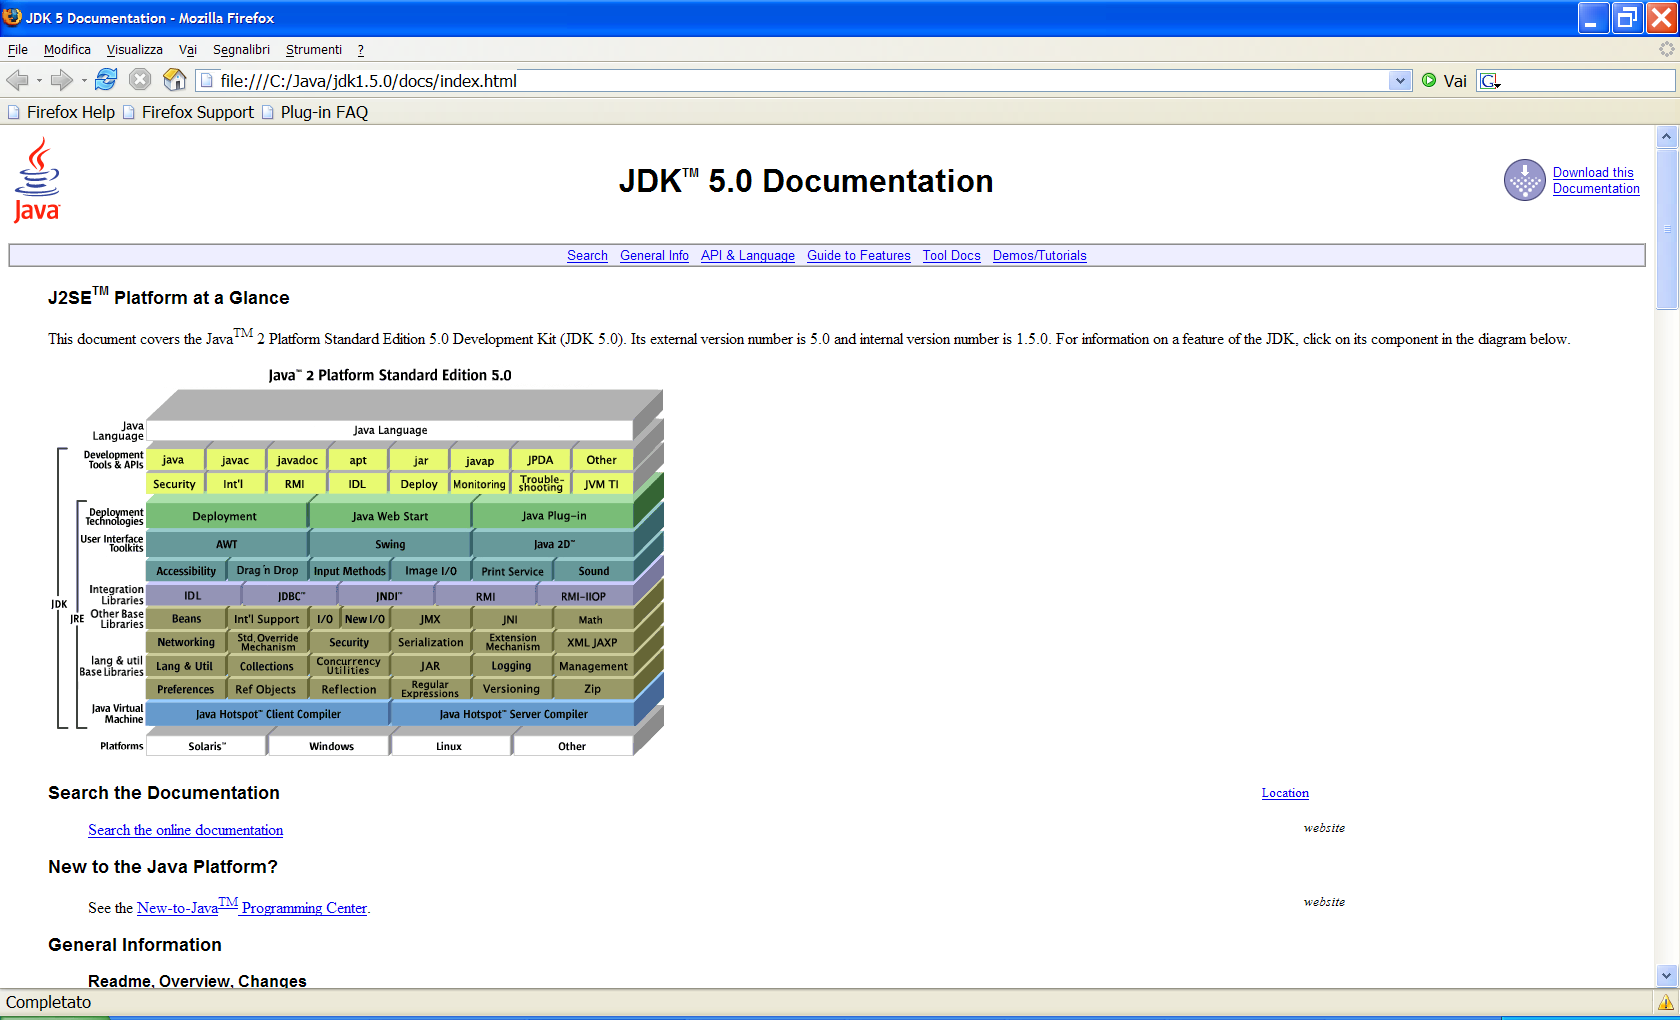Screen dimensions: 1680x1020
Task: Click Serialization component in diagram
Action: [430, 643]
